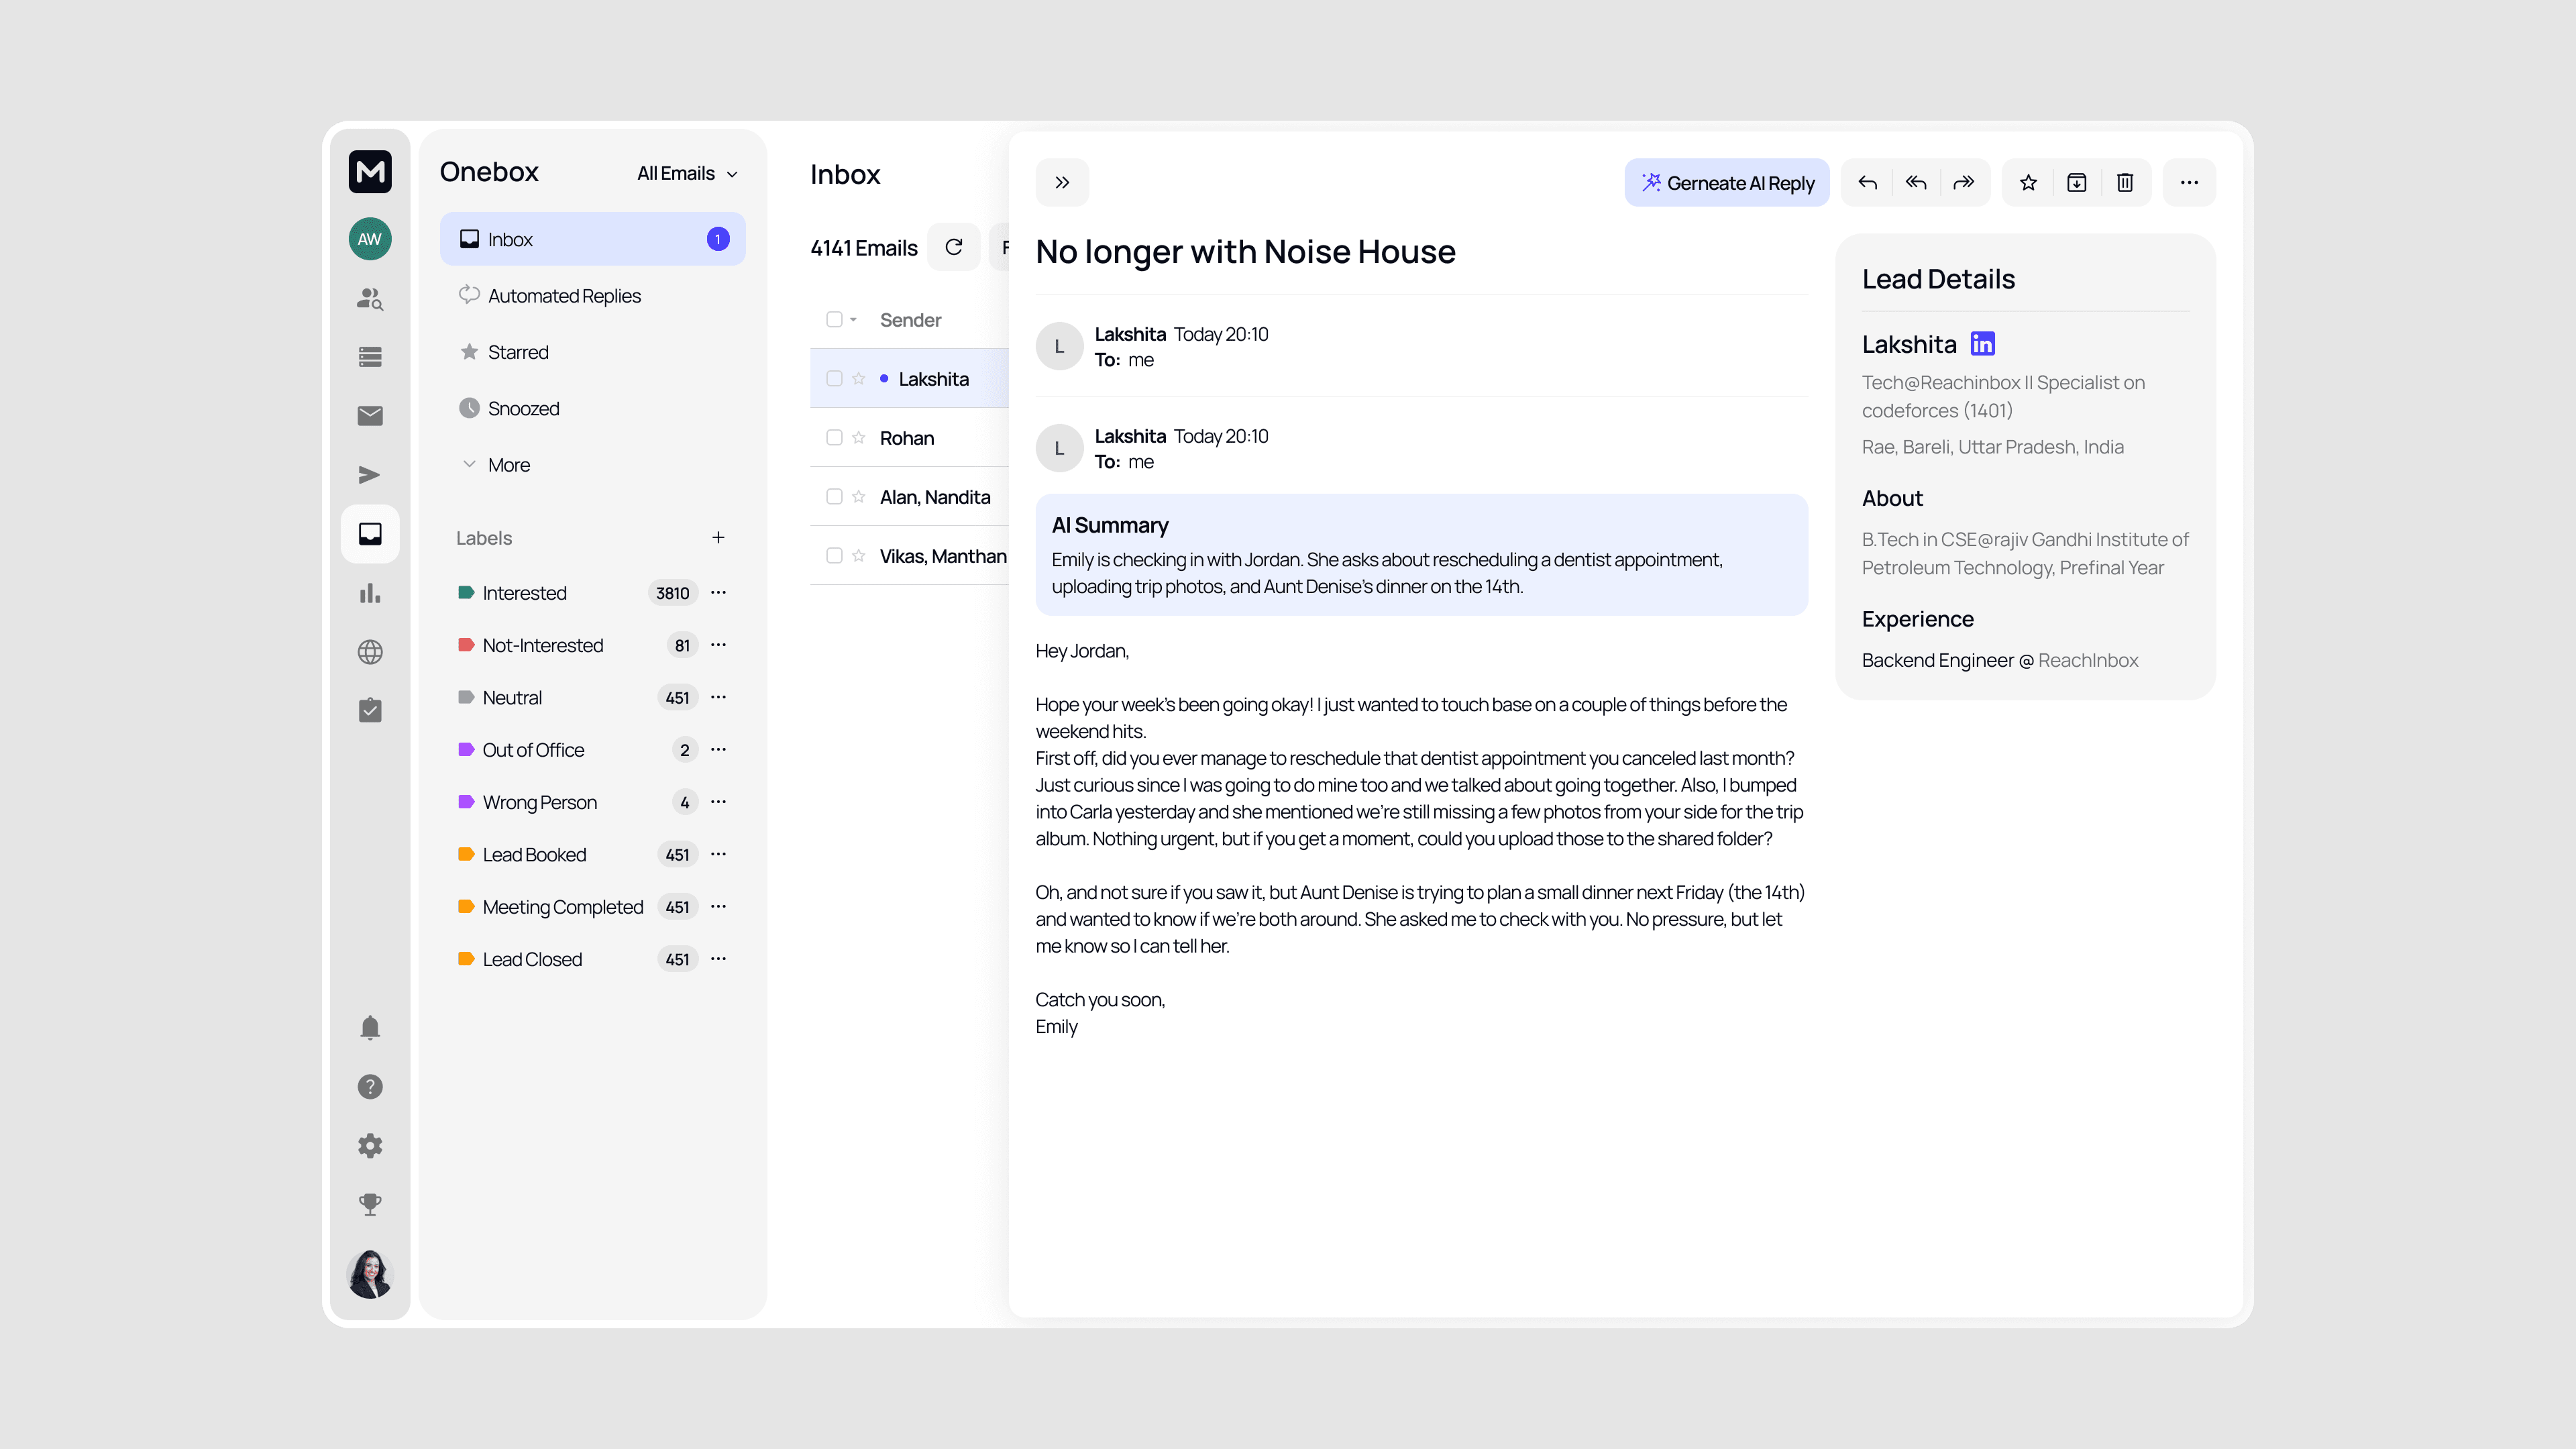
Task: Refresh the inbox email list
Action: point(953,247)
